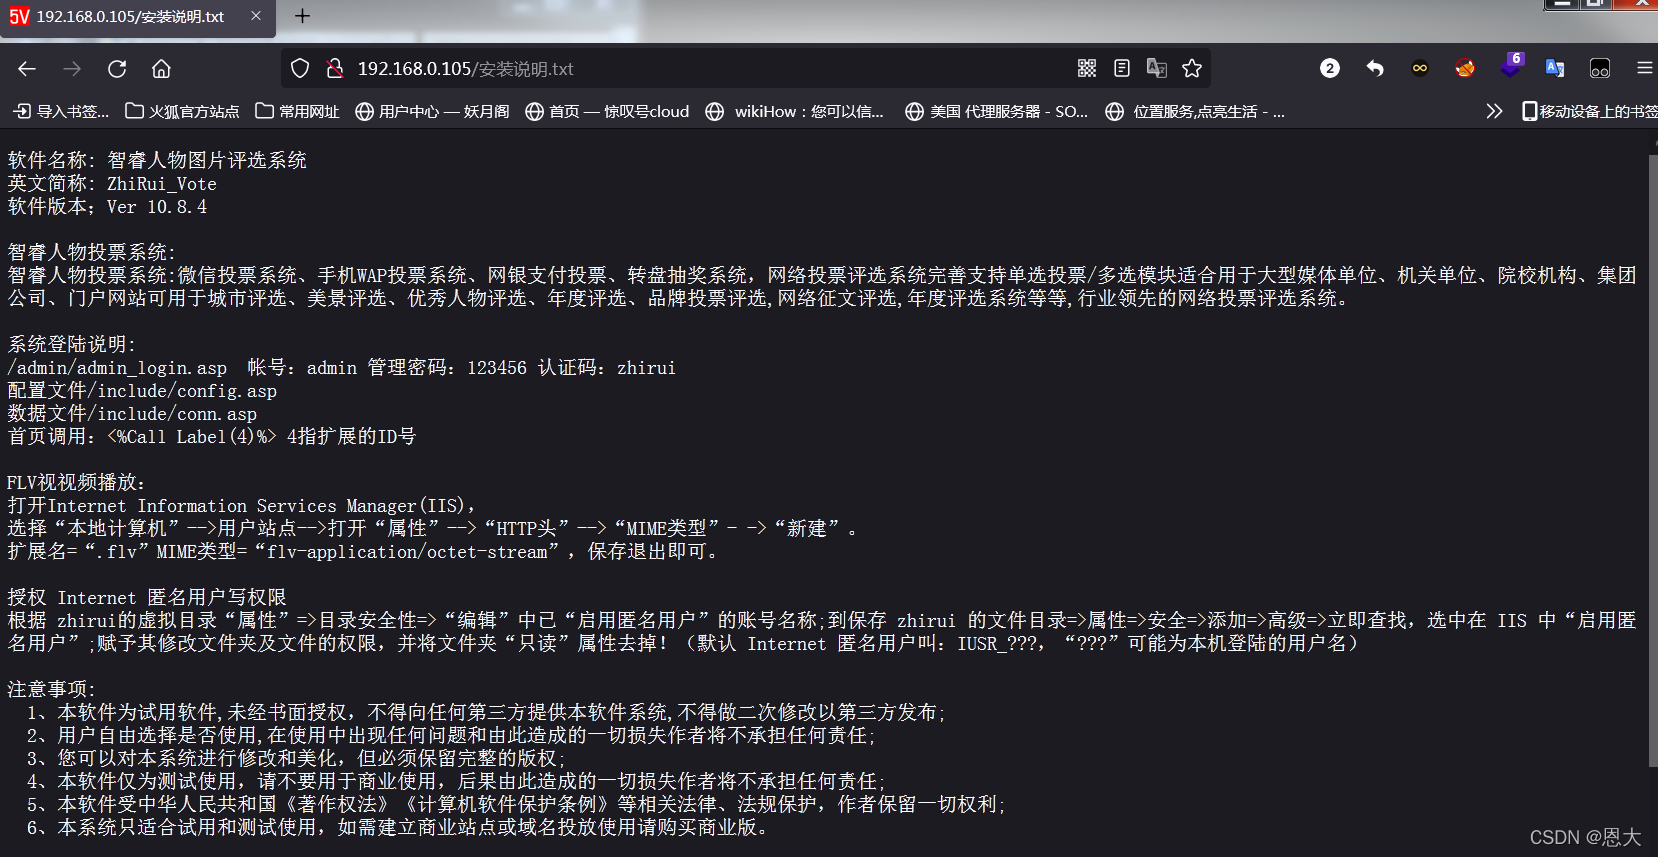Image resolution: width=1658 pixels, height=857 pixels.
Task: Open the 常用网址 bookmarks folder
Action: [x=297, y=111]
